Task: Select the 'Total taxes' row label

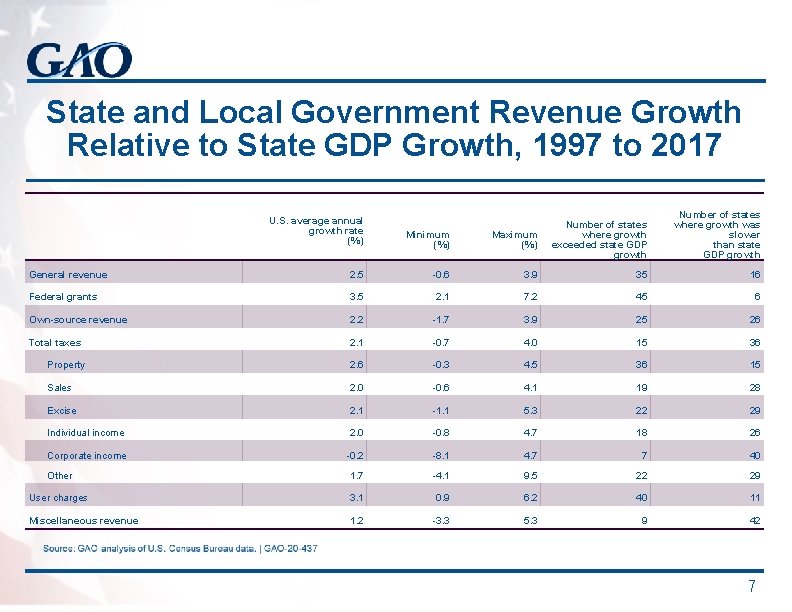Action: 55,343
